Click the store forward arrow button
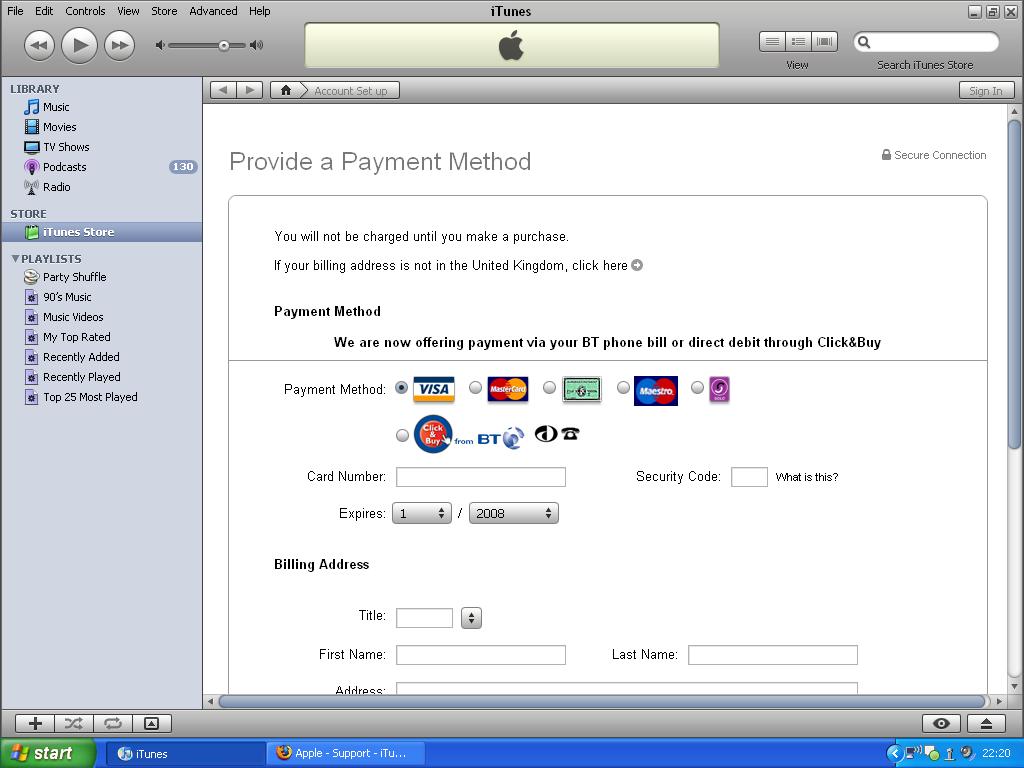1024x768 pixels. pyautogui.click(x=249, y=90)
